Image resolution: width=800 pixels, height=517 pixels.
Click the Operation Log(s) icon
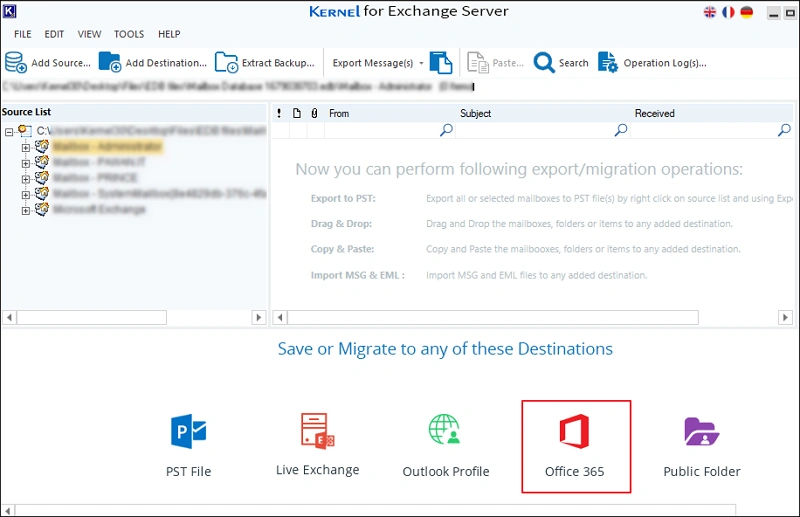(x=608, y=62)
